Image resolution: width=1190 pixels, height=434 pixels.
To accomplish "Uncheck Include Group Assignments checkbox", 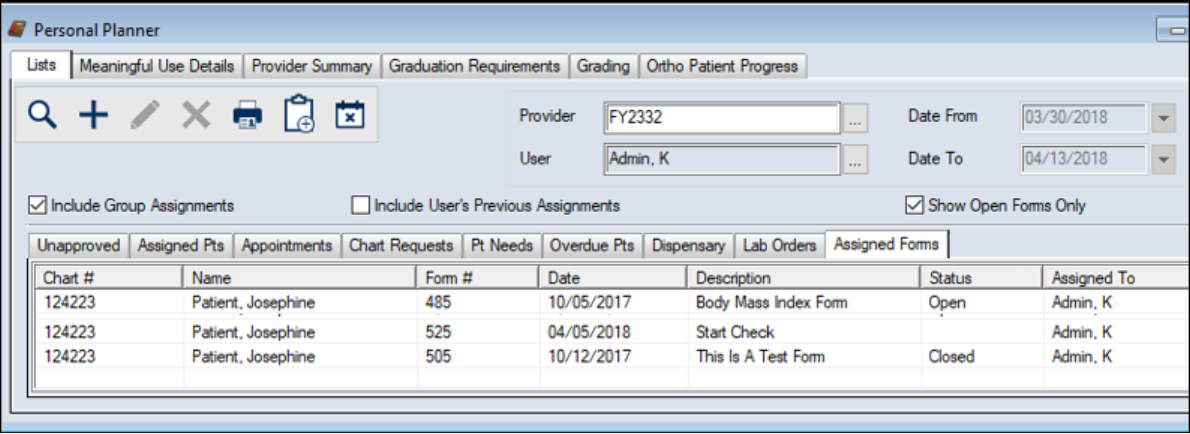I will coord(38,206).
